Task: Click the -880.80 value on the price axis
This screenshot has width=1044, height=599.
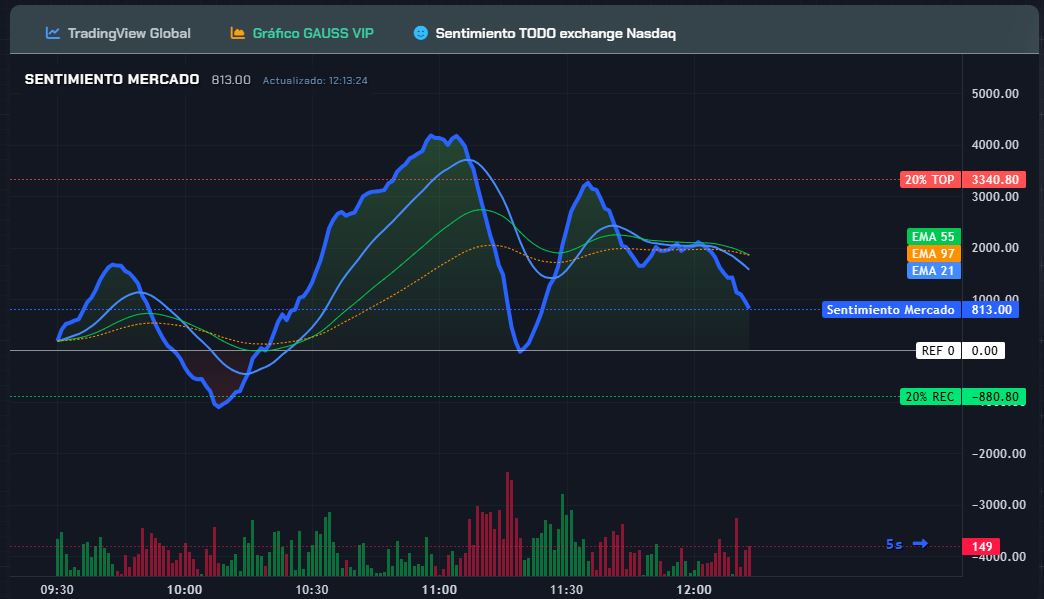Action: [995, 397]
